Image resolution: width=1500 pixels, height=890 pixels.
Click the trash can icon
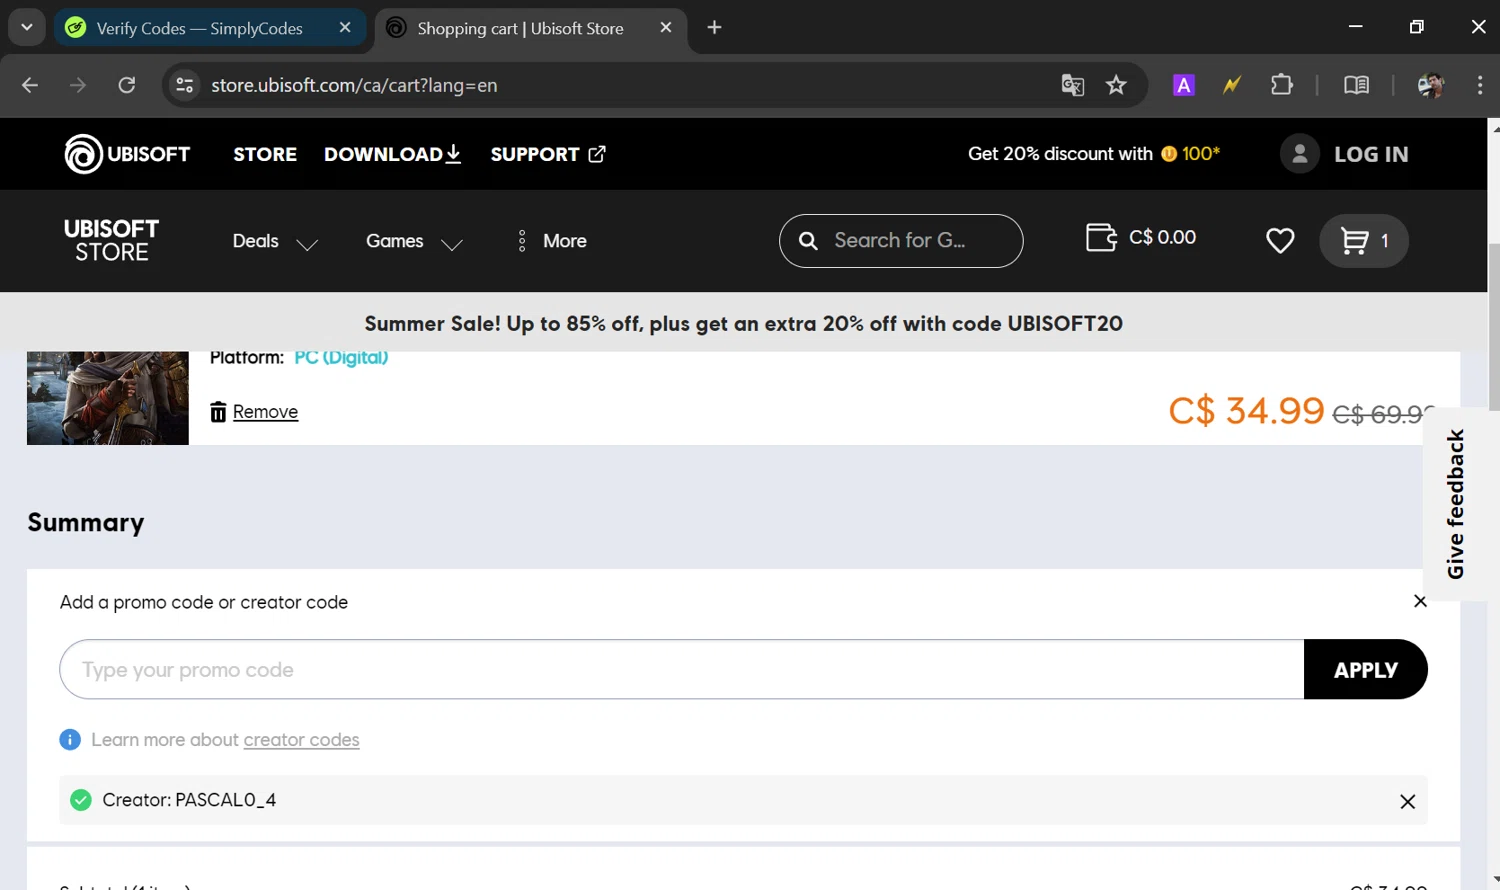click(218, 412)
